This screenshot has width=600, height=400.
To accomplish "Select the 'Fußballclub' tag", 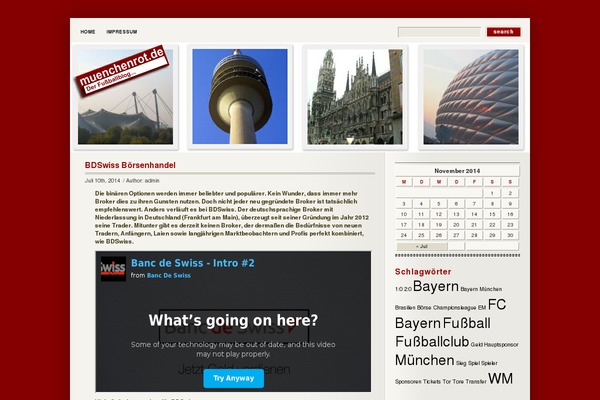I will tap(432, 341).
